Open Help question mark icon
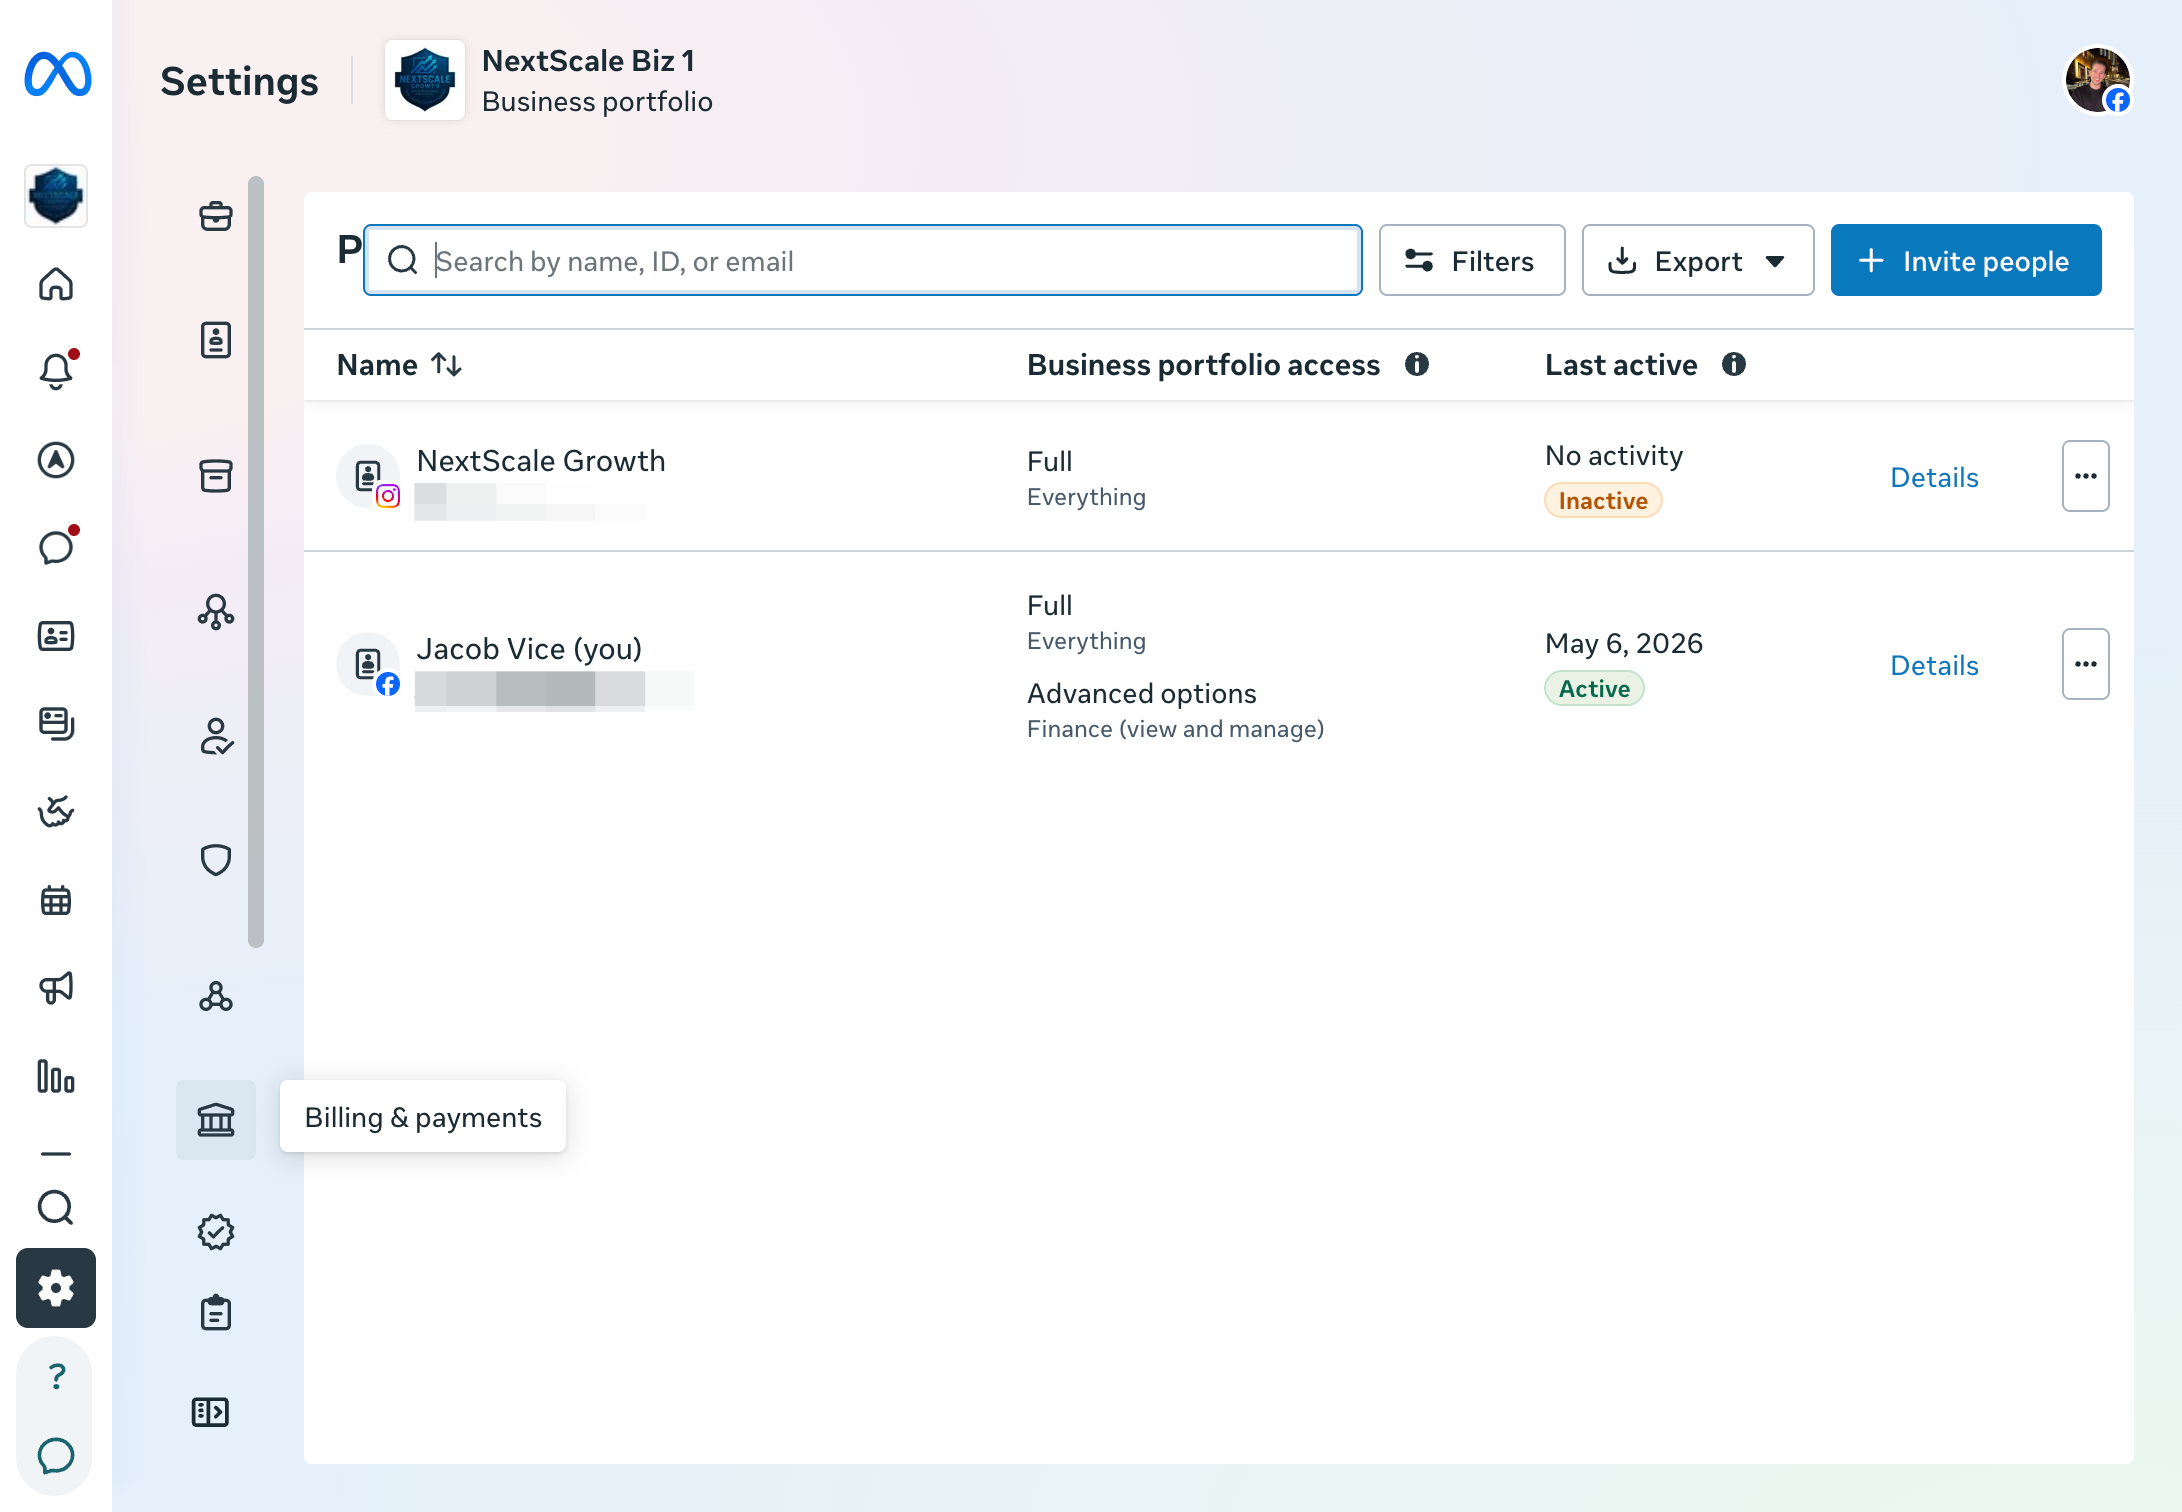 click(x=56, y=1376)
